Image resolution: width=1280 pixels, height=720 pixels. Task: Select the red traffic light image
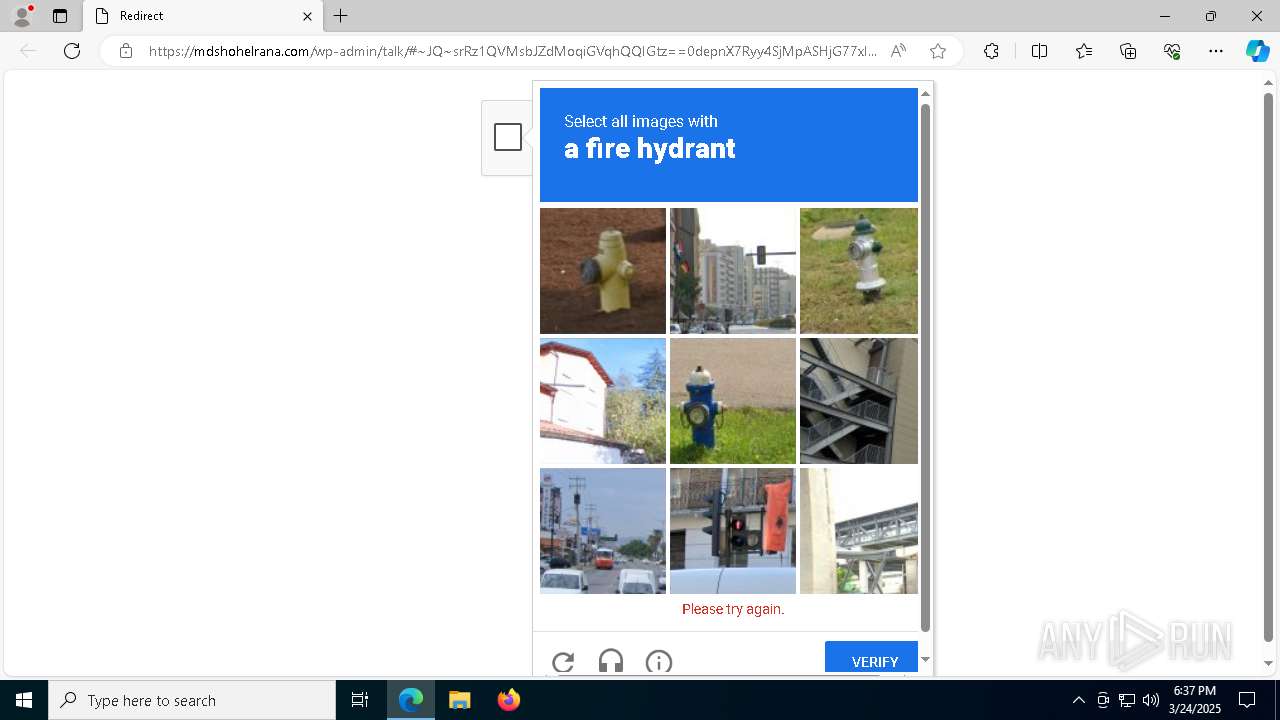733,531
